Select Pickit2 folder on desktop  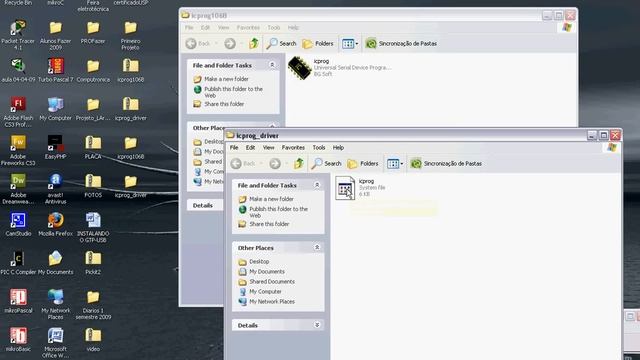click(x=93, y=263)
